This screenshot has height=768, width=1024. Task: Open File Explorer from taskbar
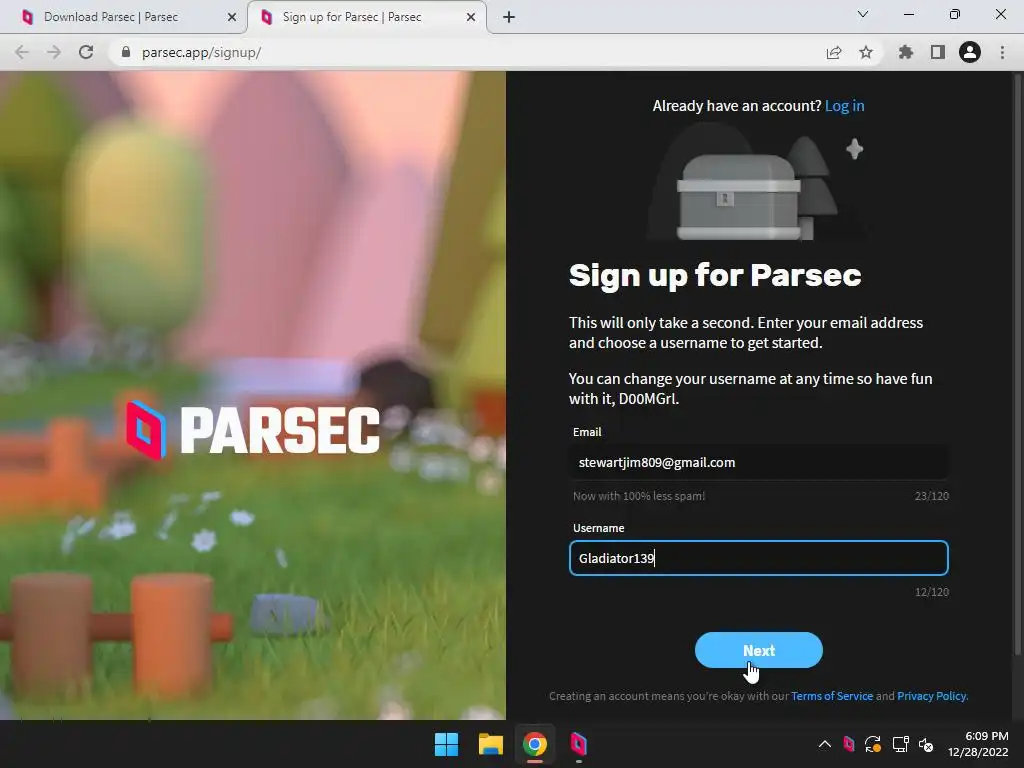pos(490,744)
